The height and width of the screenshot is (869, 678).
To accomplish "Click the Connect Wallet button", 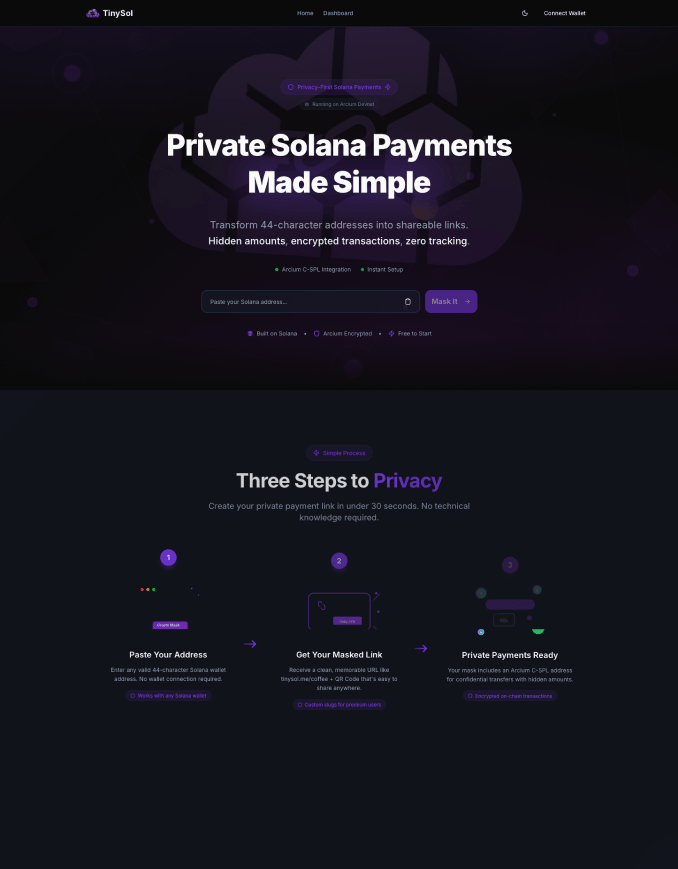I will pos(564,13).
